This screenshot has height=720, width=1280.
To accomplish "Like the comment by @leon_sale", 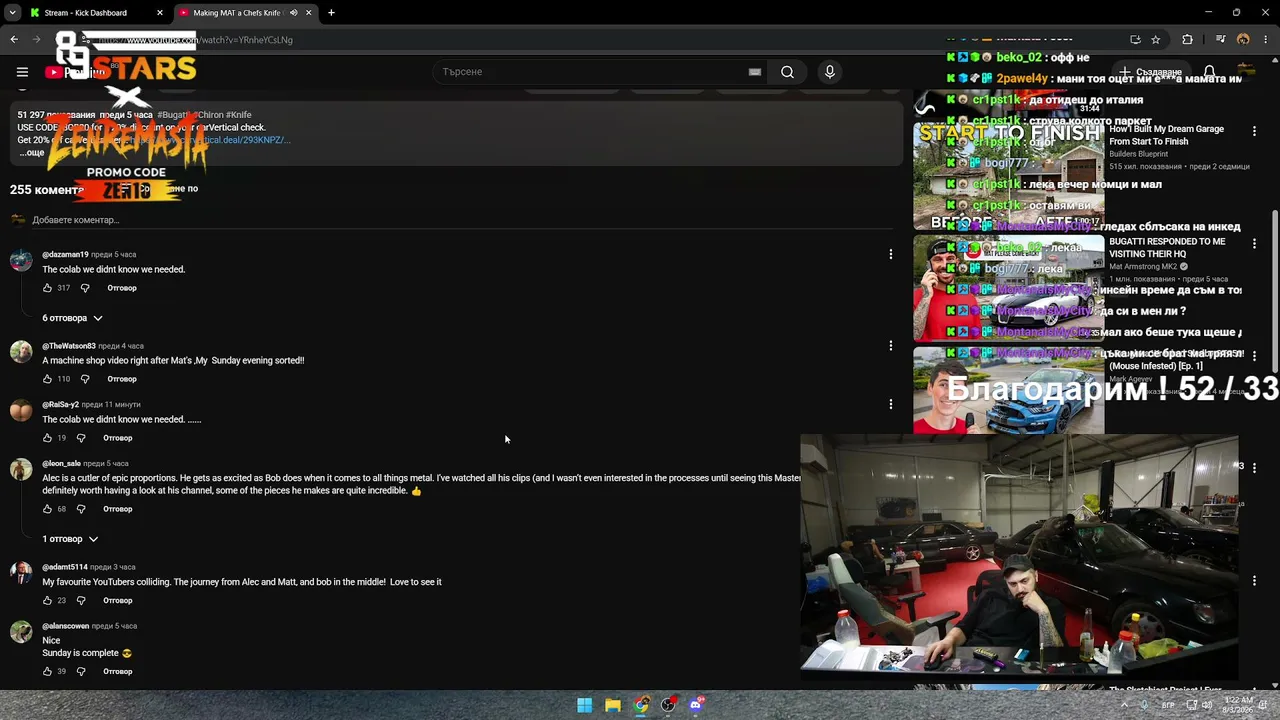I will click(x=47, y=509).
